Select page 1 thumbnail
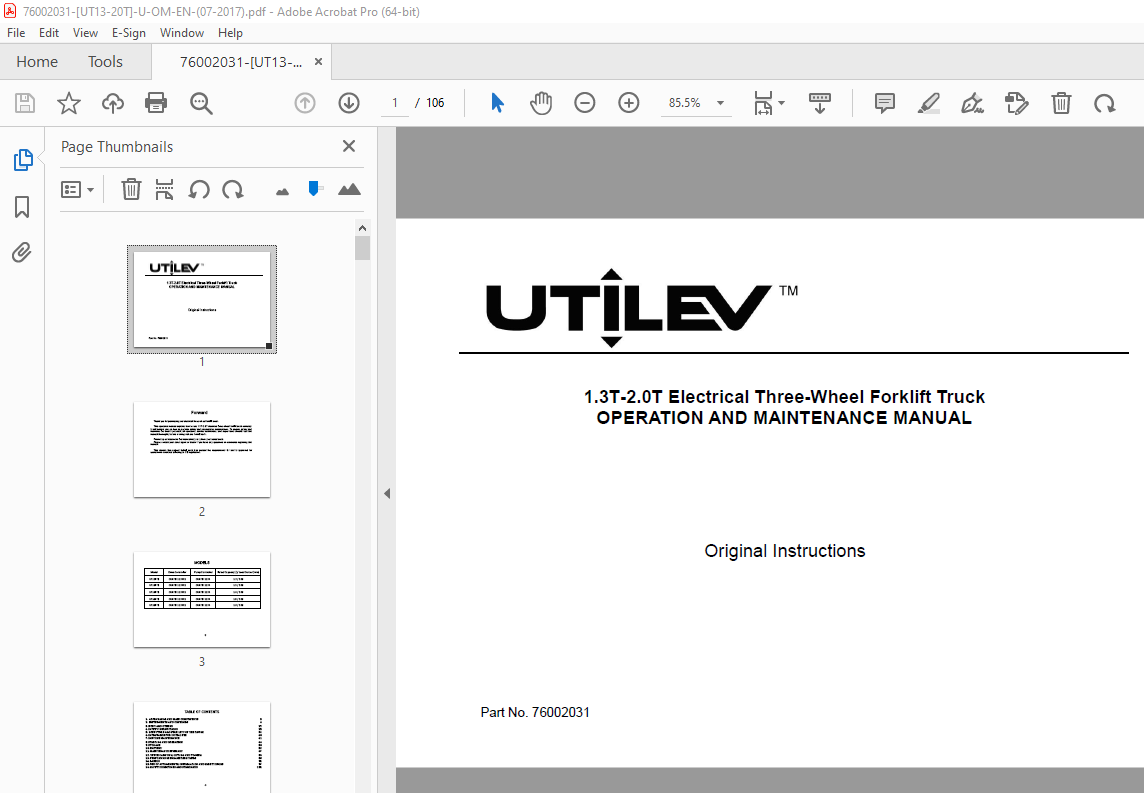Image resolution: width=1144 pixels, height=793 pixels. tap(202, 299)
